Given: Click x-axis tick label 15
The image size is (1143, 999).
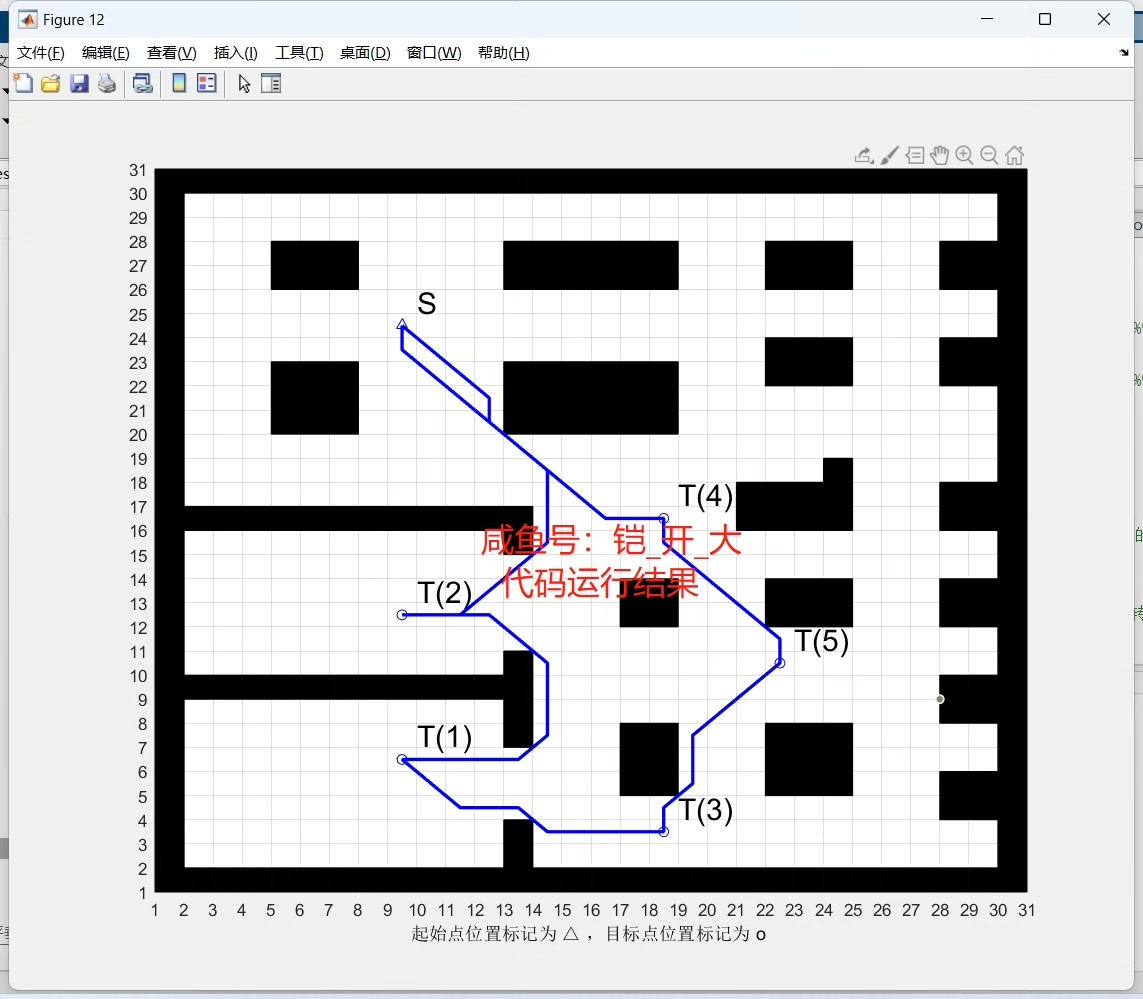Looking at the screenshot, I should (x=562, y=910).
